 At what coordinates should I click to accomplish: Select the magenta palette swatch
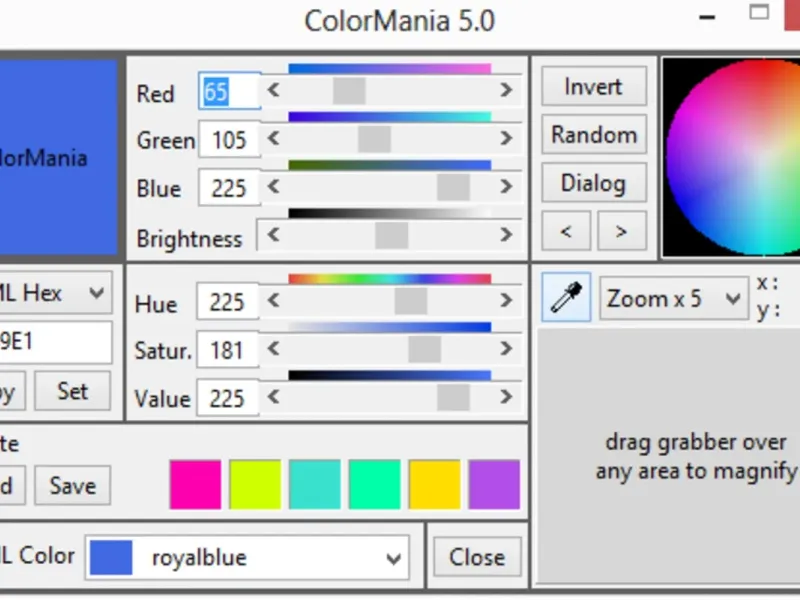[195, 485]
